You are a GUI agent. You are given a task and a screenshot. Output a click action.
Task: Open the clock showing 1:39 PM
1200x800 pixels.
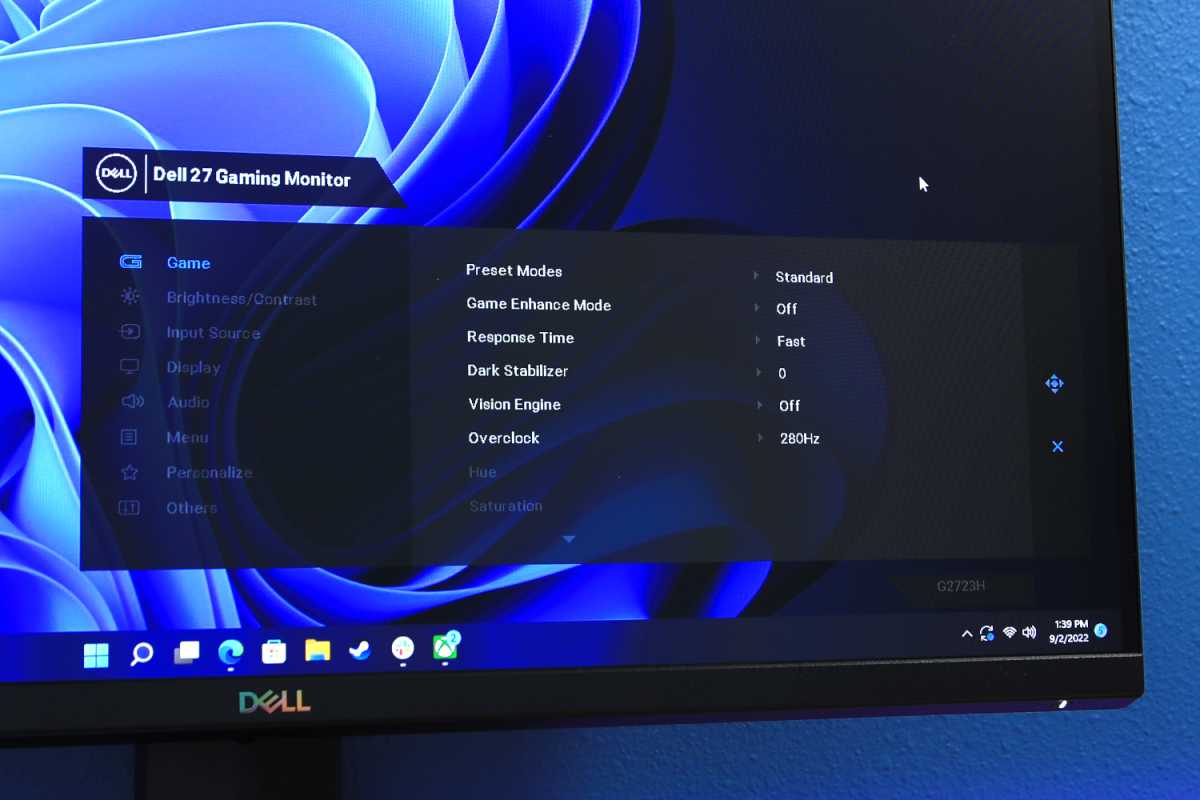tap(1069, 630)
